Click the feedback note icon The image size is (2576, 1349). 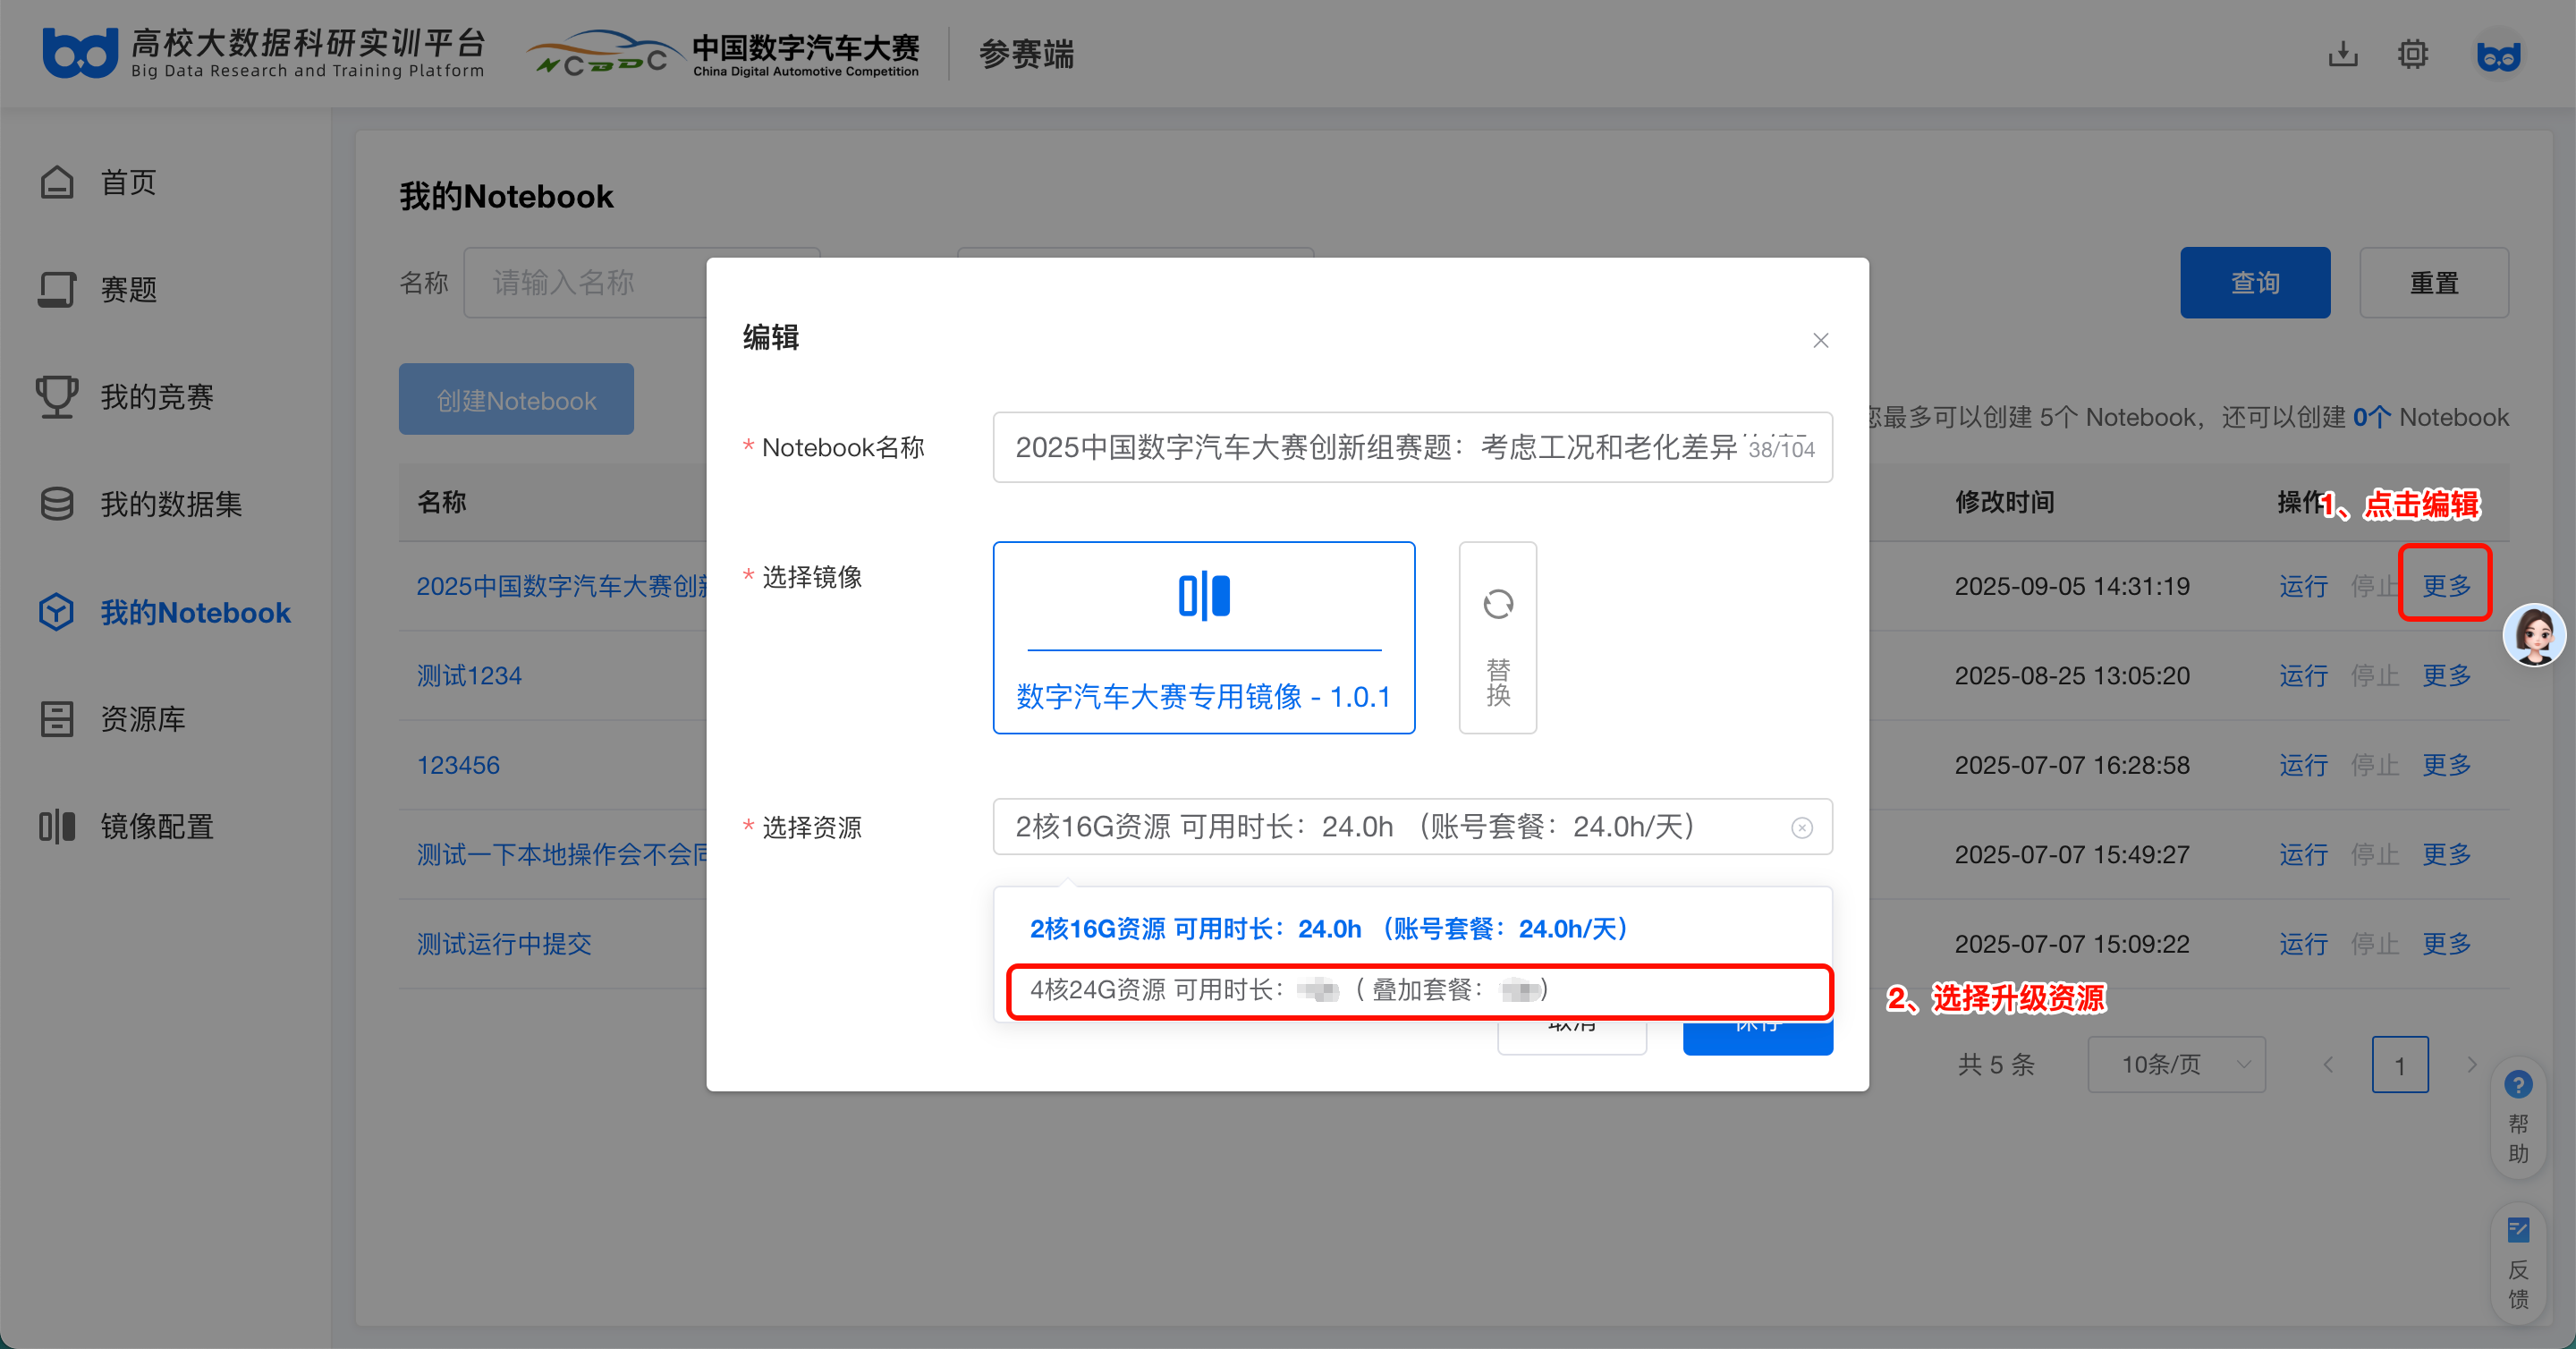[x=2518, y=1229]
